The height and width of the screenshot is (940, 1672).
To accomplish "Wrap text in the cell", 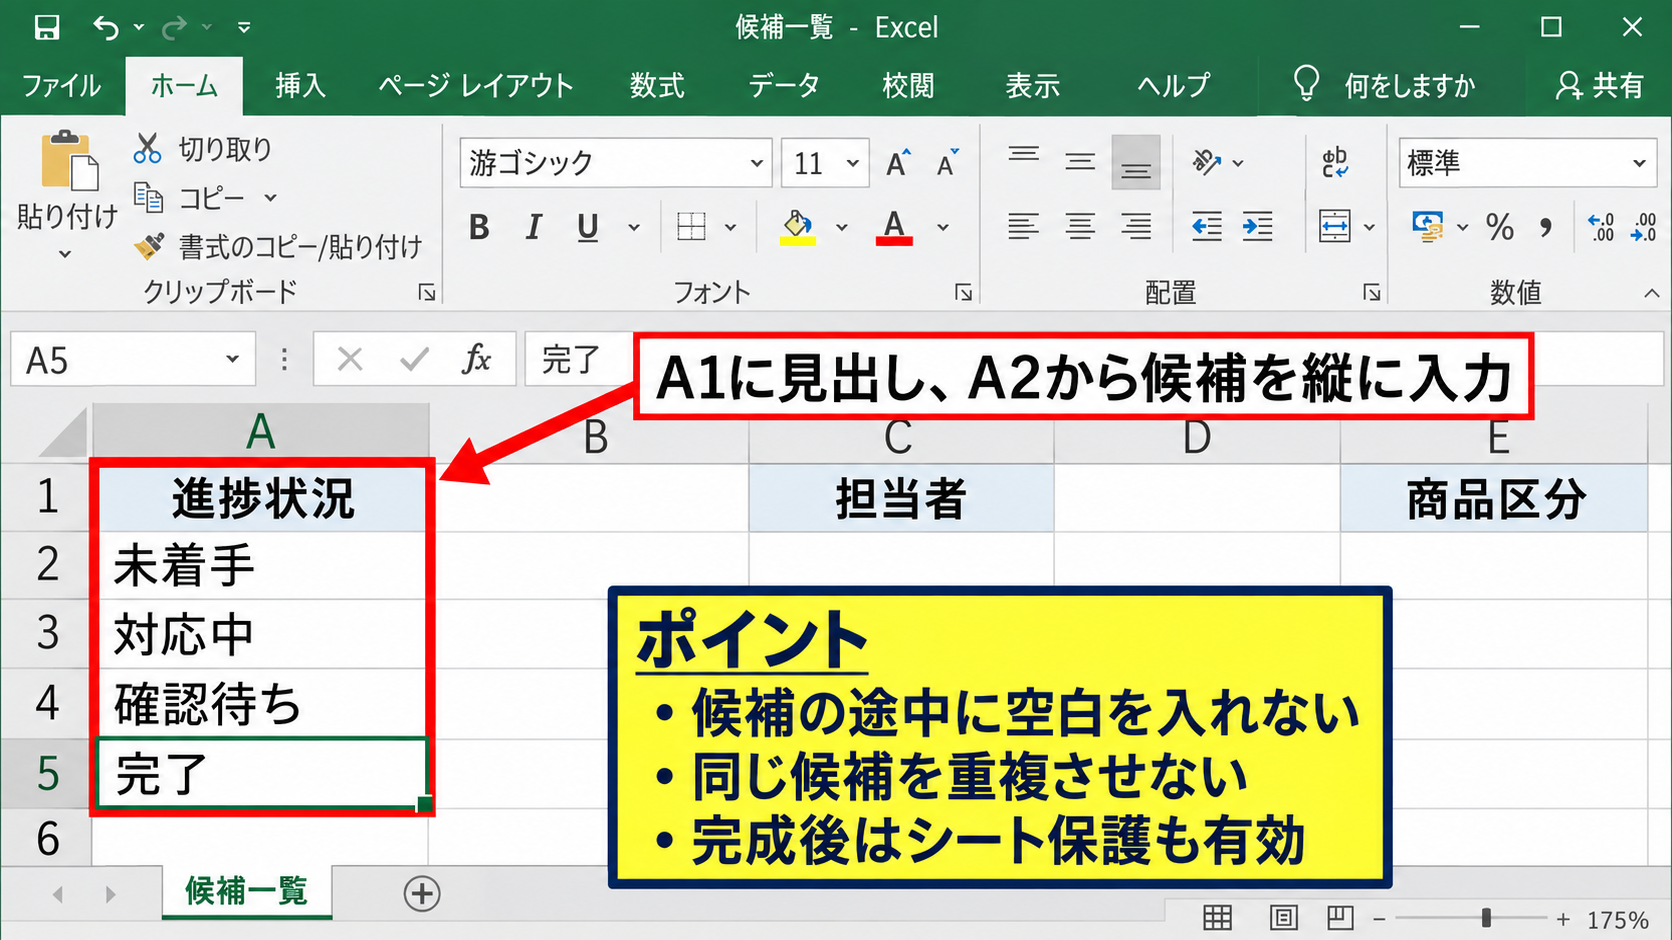I will (x=1335, y=162).
